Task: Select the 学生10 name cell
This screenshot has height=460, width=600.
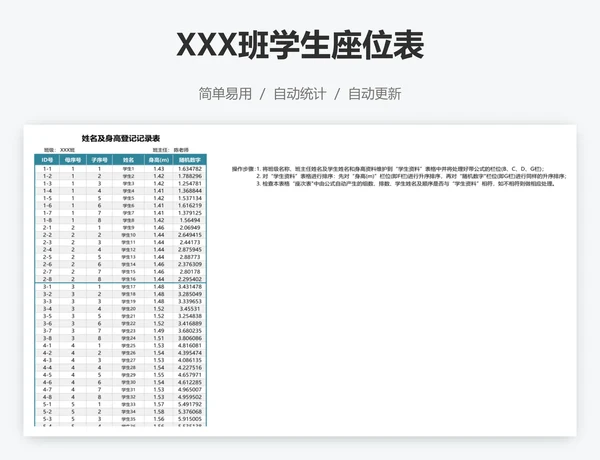Action: pos(128,235)
